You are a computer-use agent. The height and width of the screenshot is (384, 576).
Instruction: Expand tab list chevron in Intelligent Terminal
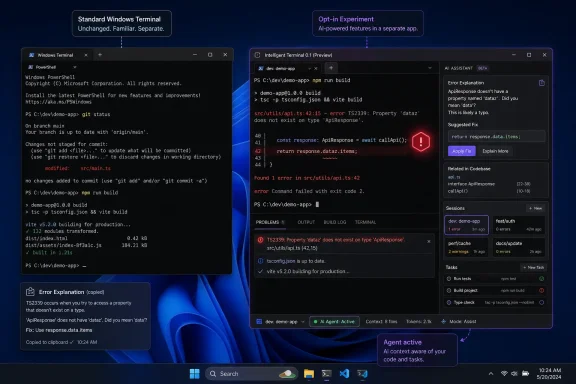[430, 68]
